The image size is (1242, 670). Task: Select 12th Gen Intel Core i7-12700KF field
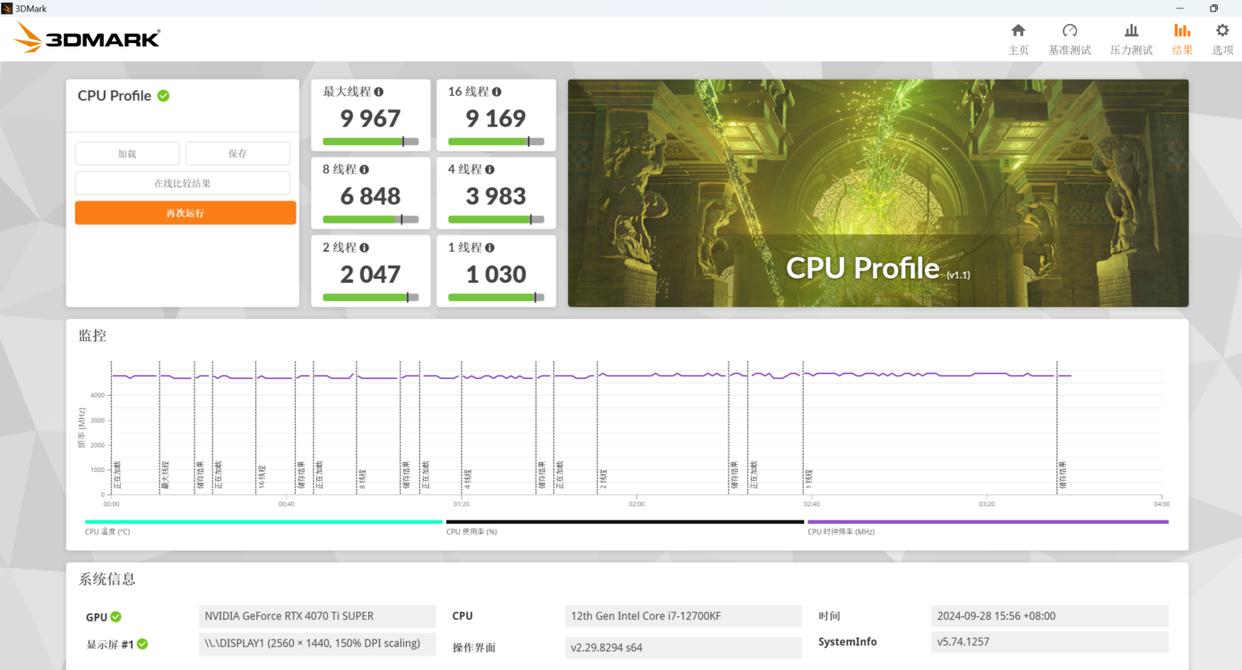tap(683, 616)
